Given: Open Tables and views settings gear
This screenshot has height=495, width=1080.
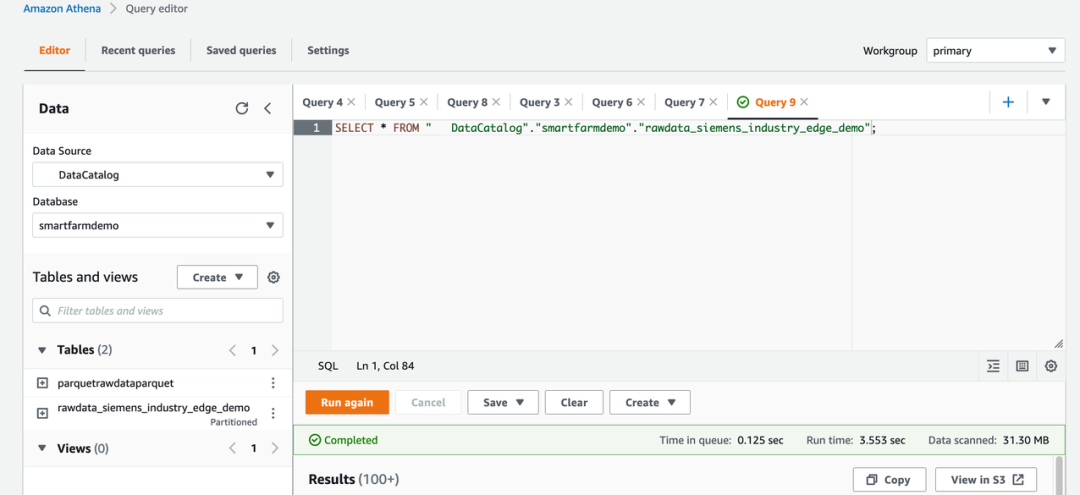Looking at the screenshot, I should [x=273, y=277].
